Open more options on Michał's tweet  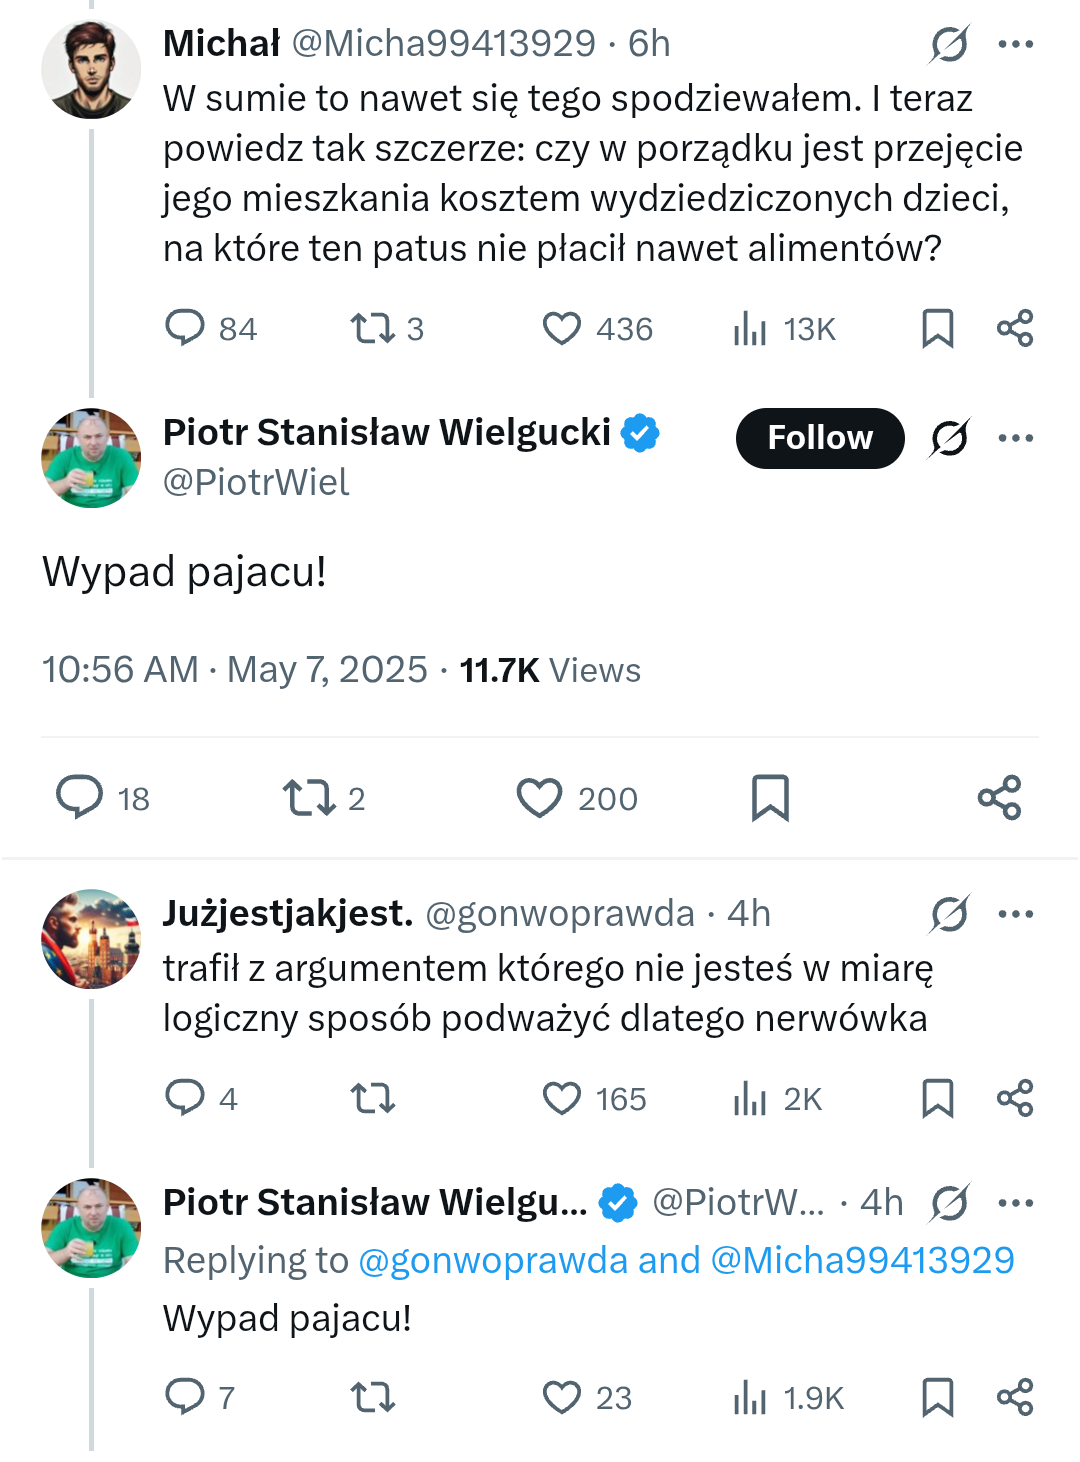pyautogui.click(x=1015, y=44)
